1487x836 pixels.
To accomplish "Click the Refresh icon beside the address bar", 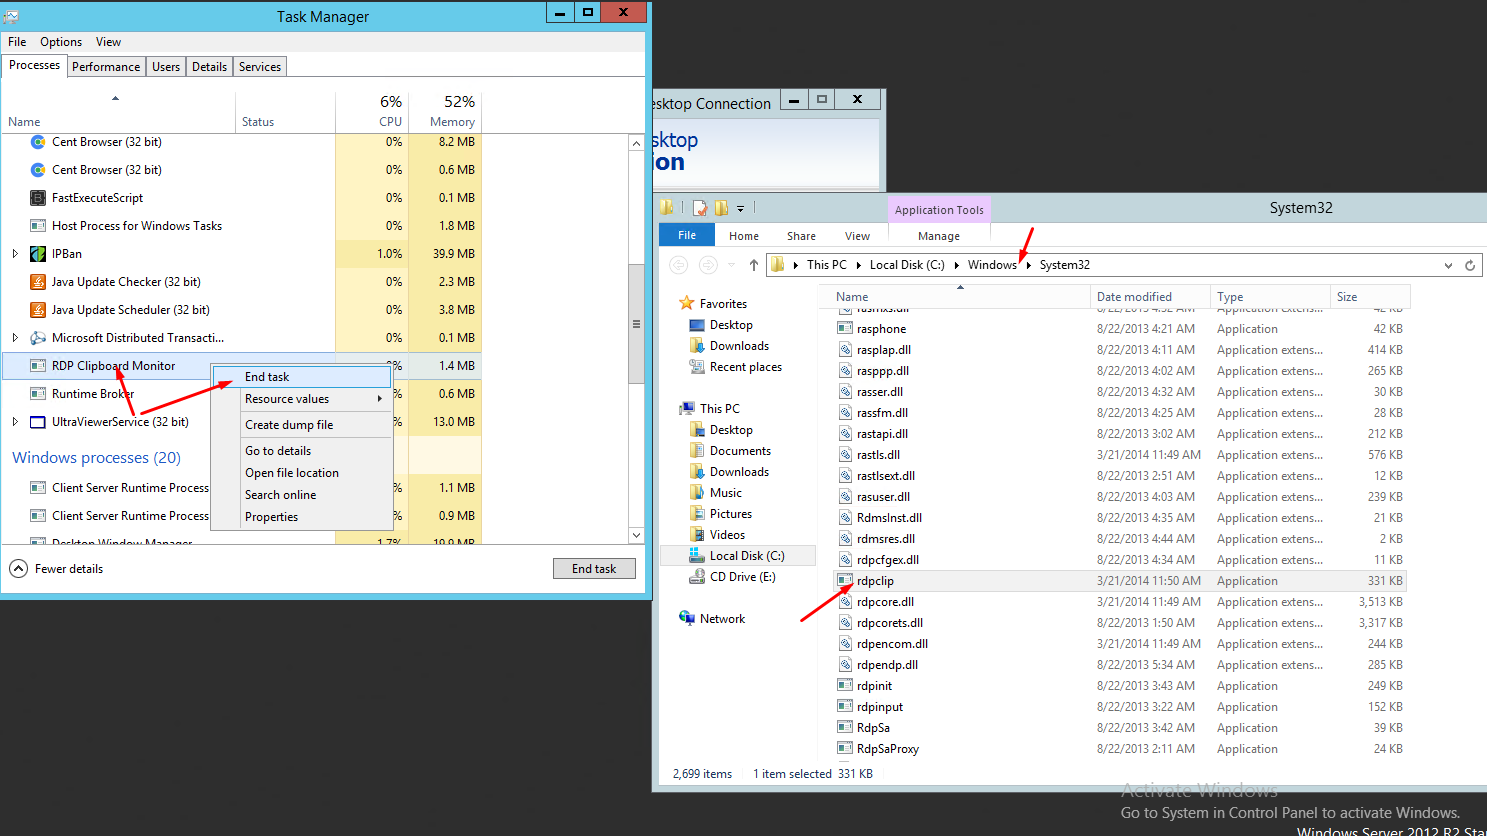I will click(x=1470, y=265).
